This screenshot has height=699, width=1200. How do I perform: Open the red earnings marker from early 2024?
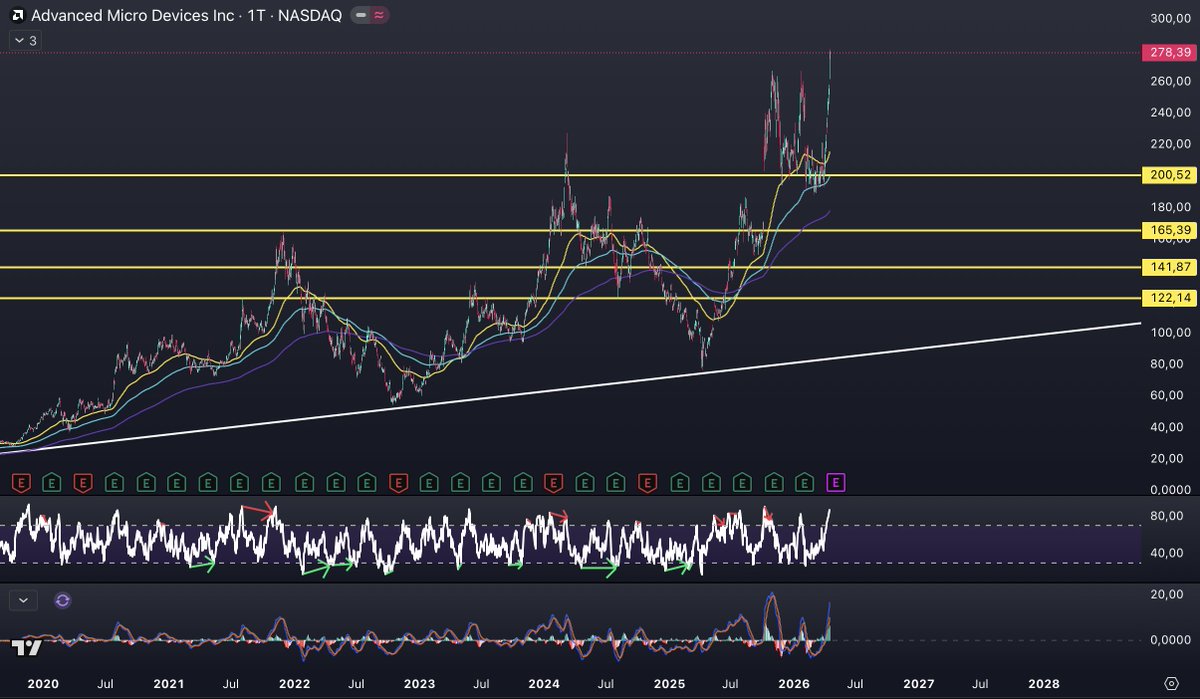(552, 483)
